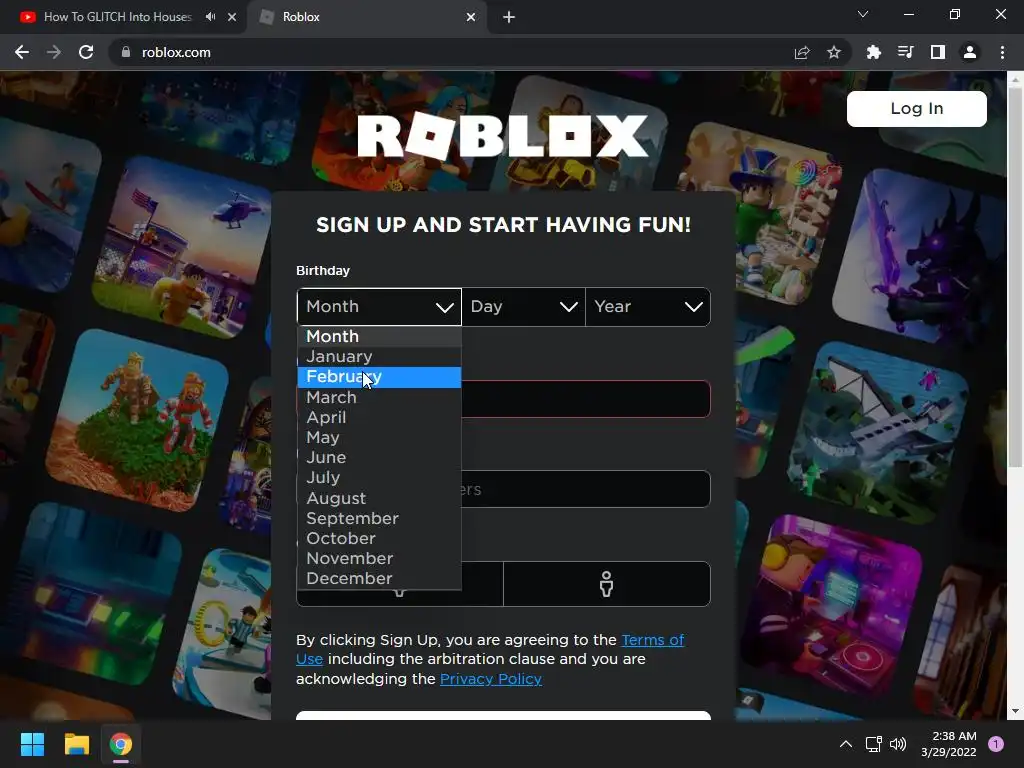The width and height of the screenshot is (1024, 768).
Task: Mute the YouTube tab audio icon
Action: coord(210,17)
